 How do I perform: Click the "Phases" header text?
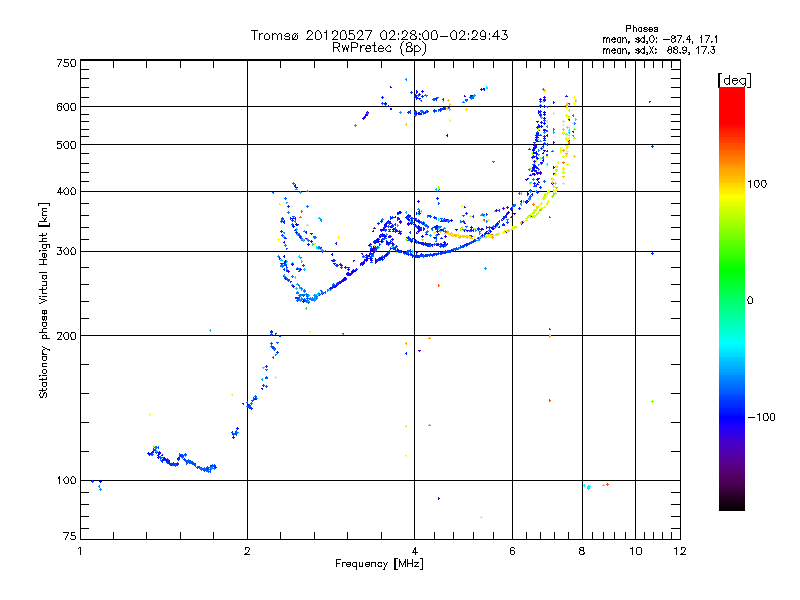(x=641, y=29)
